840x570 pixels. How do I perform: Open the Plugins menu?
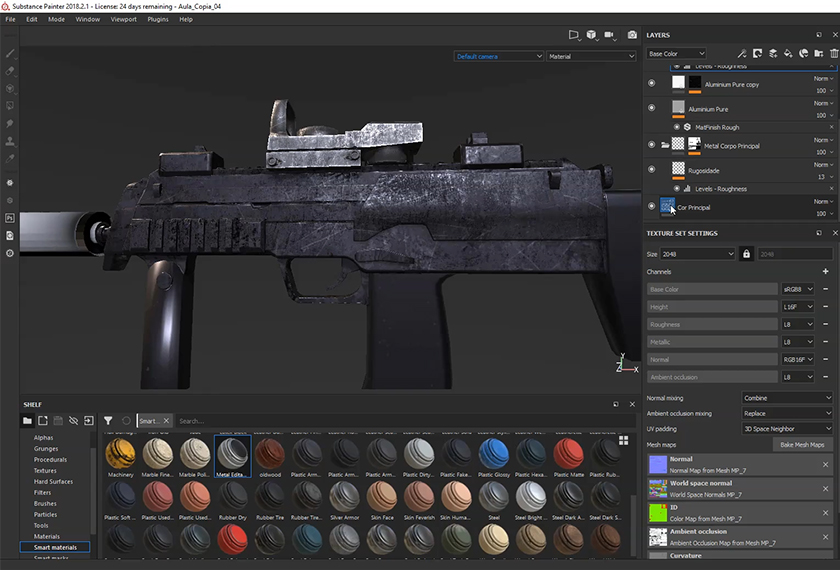pyautogui.click(x=158, y=19)
